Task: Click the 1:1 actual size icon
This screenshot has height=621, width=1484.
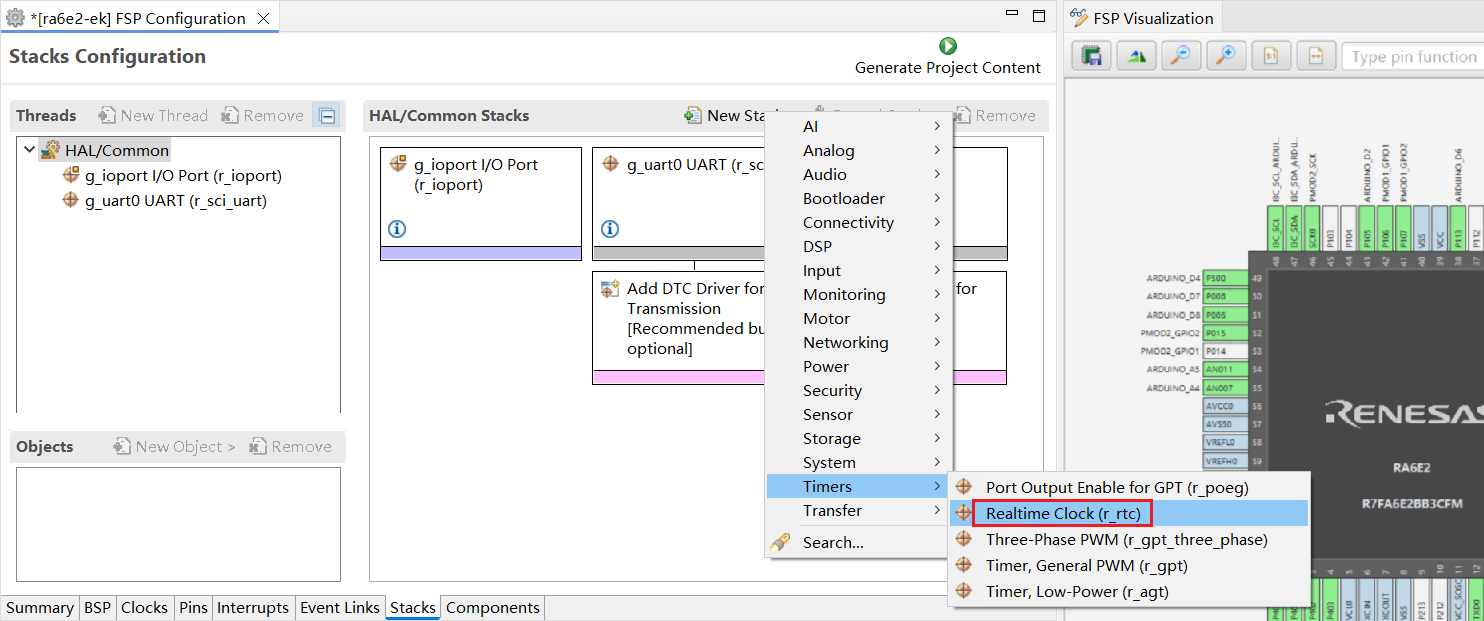Action: pyautogui.click(x=1271, y=56)
